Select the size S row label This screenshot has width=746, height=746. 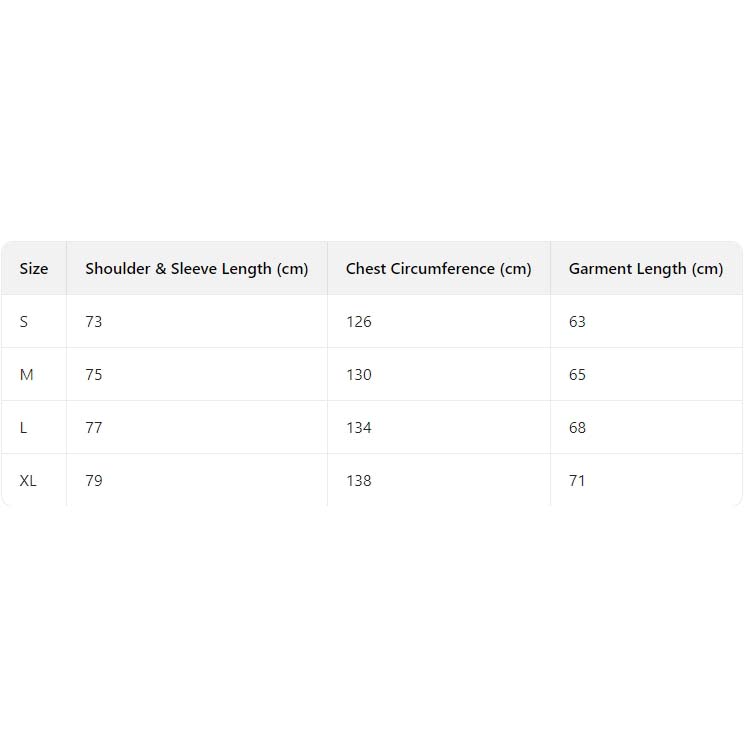tap(24, 322)
